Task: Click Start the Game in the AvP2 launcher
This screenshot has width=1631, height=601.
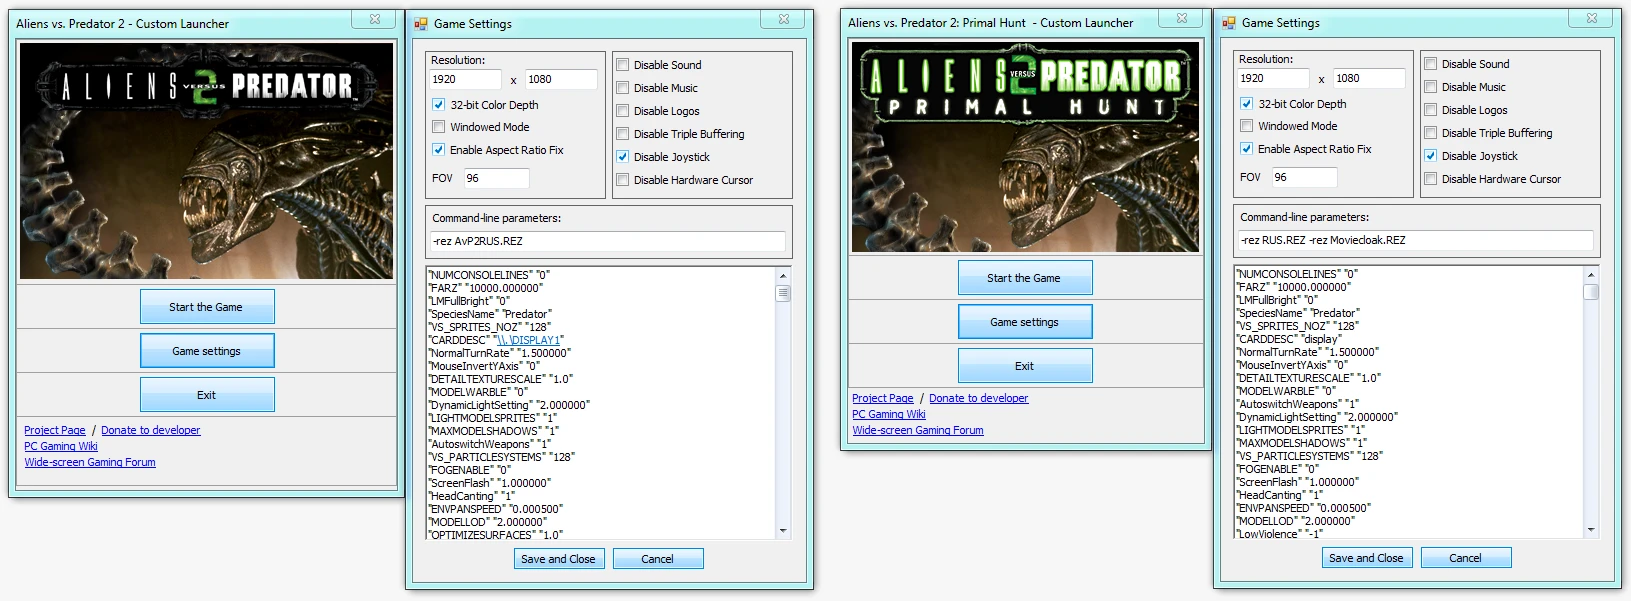Action: (x=207, y=307)
